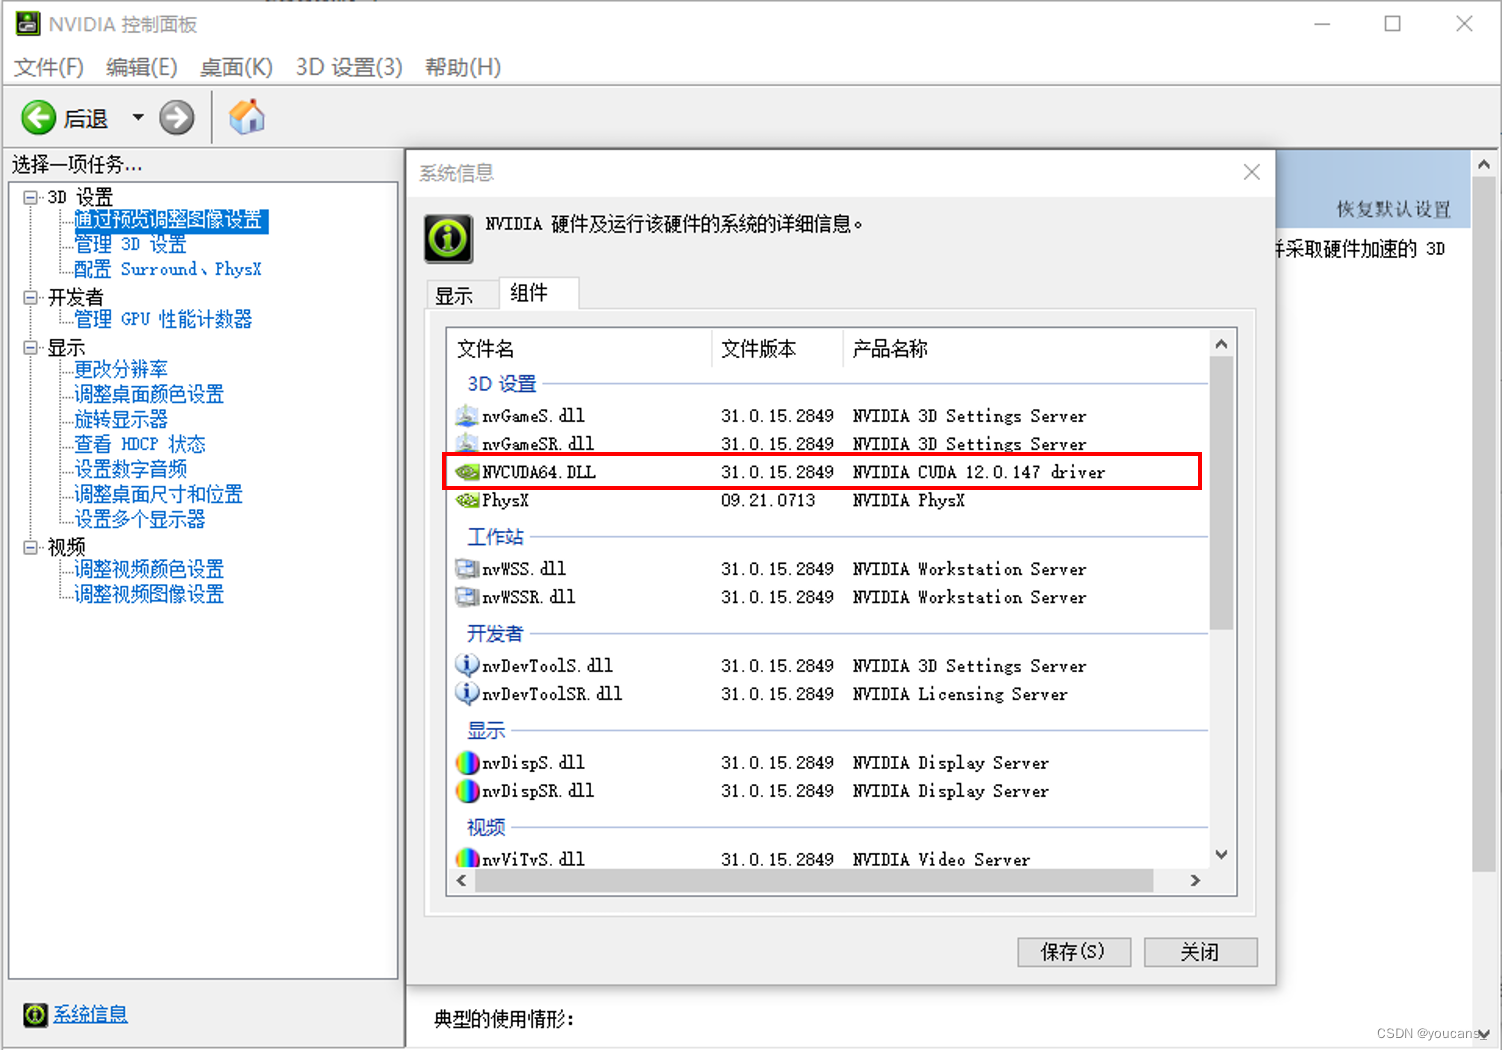Select 更改分辨率 in the tree
Image resolution: width=1502 pixels, height=1050 pixels.
(121, 369)
